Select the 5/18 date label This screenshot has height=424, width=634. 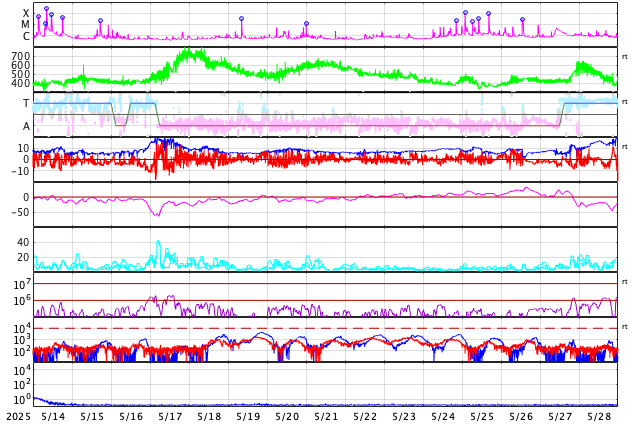pyautogui.click(x=209, y=416)
